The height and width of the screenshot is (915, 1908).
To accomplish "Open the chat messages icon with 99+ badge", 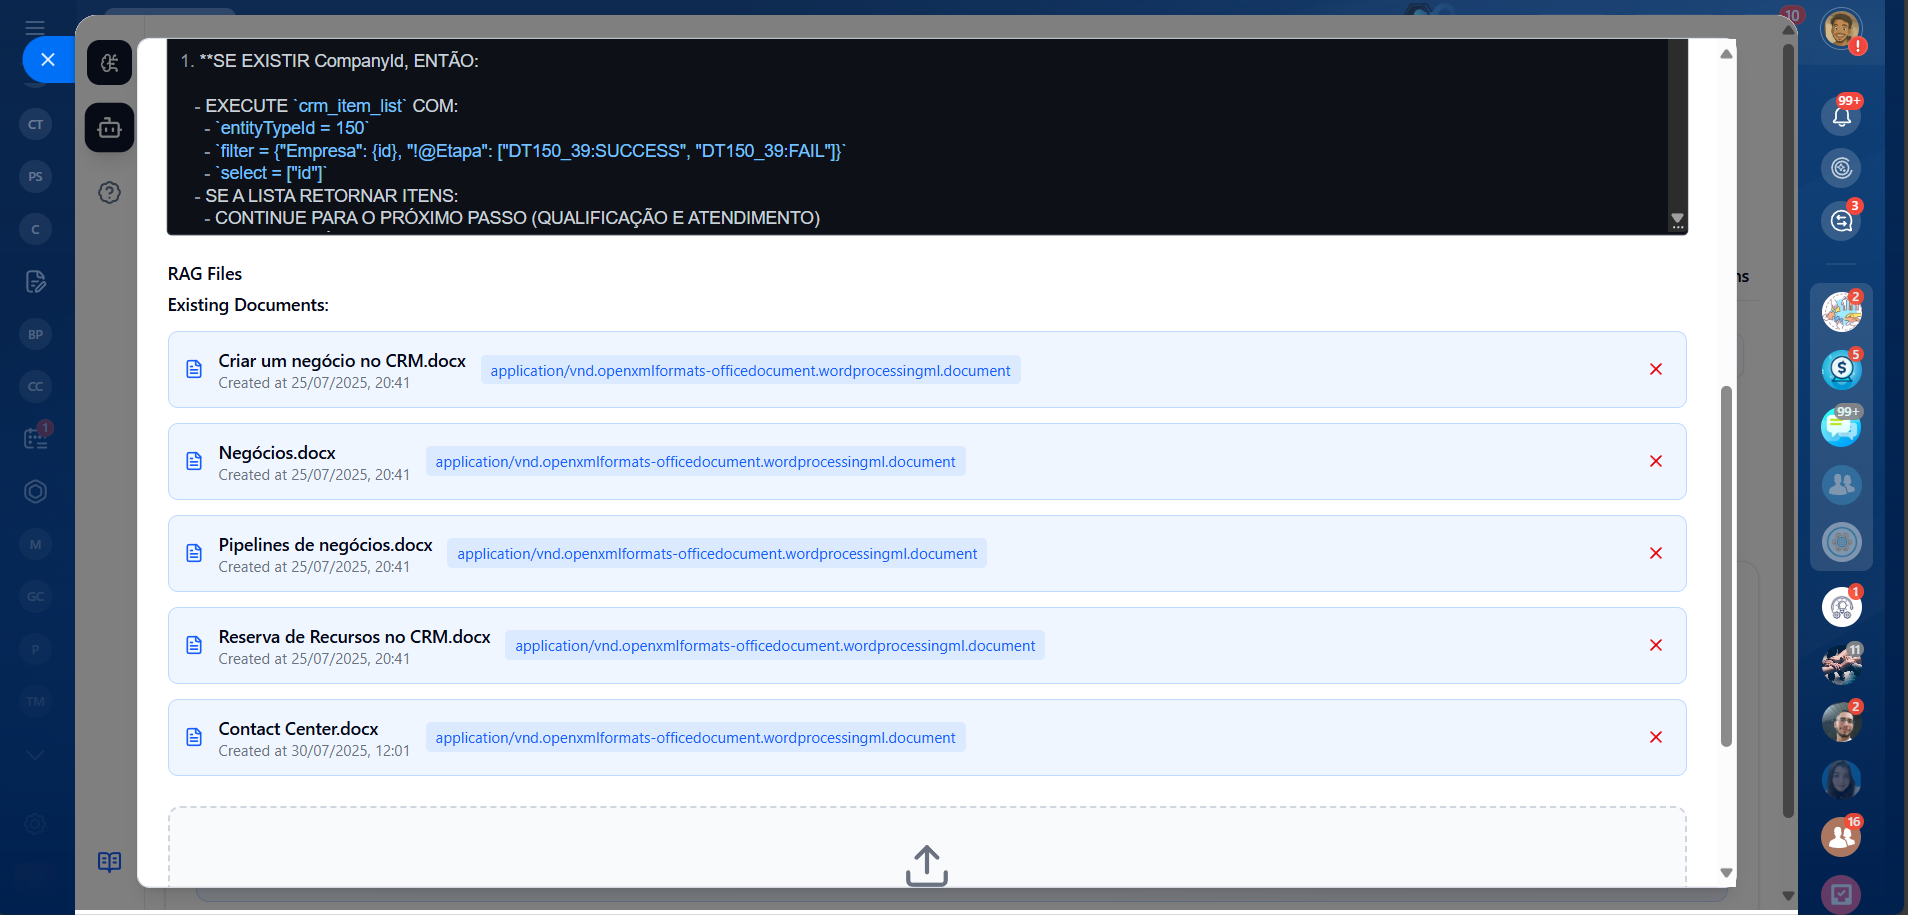I will 1840,428.
